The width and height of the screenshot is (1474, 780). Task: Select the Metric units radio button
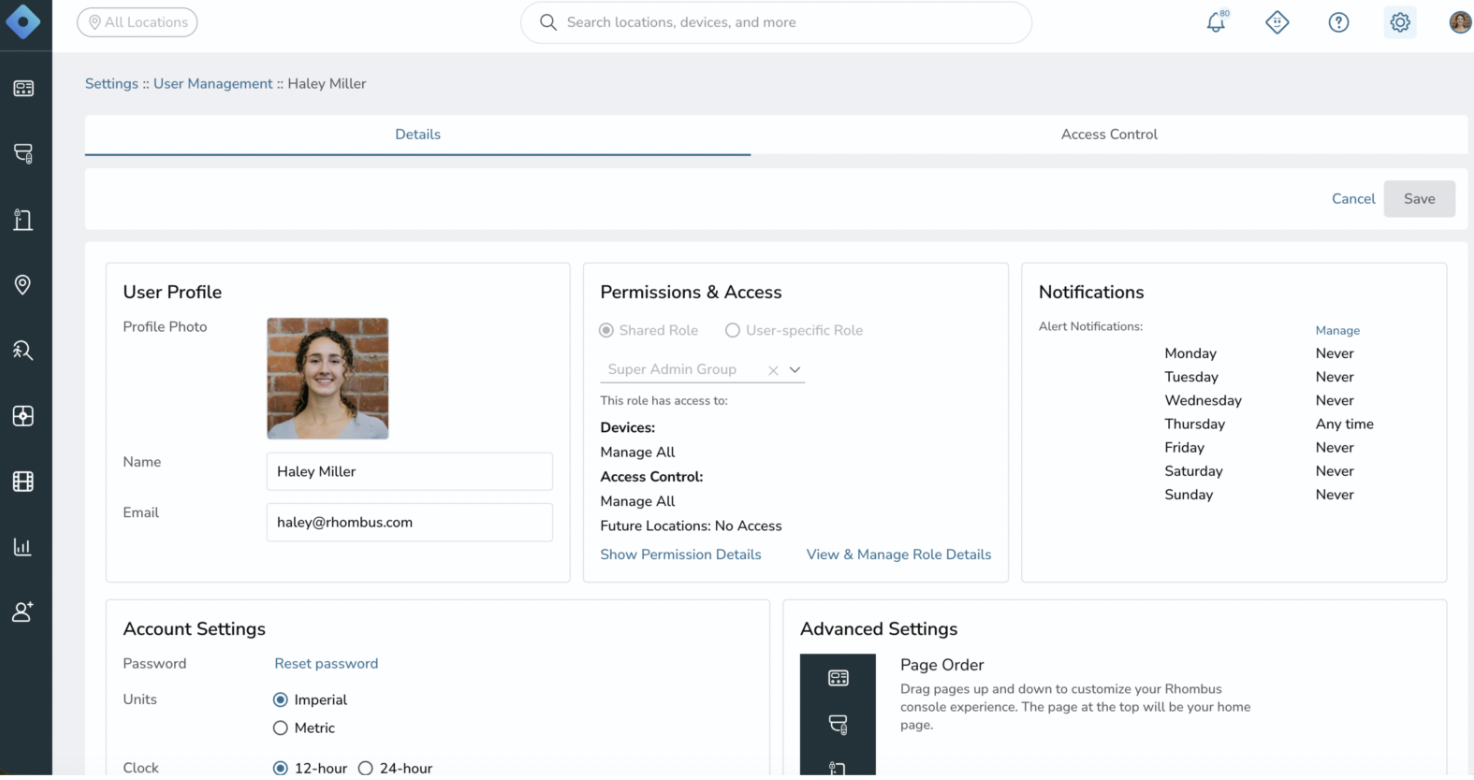pos(280,728)
